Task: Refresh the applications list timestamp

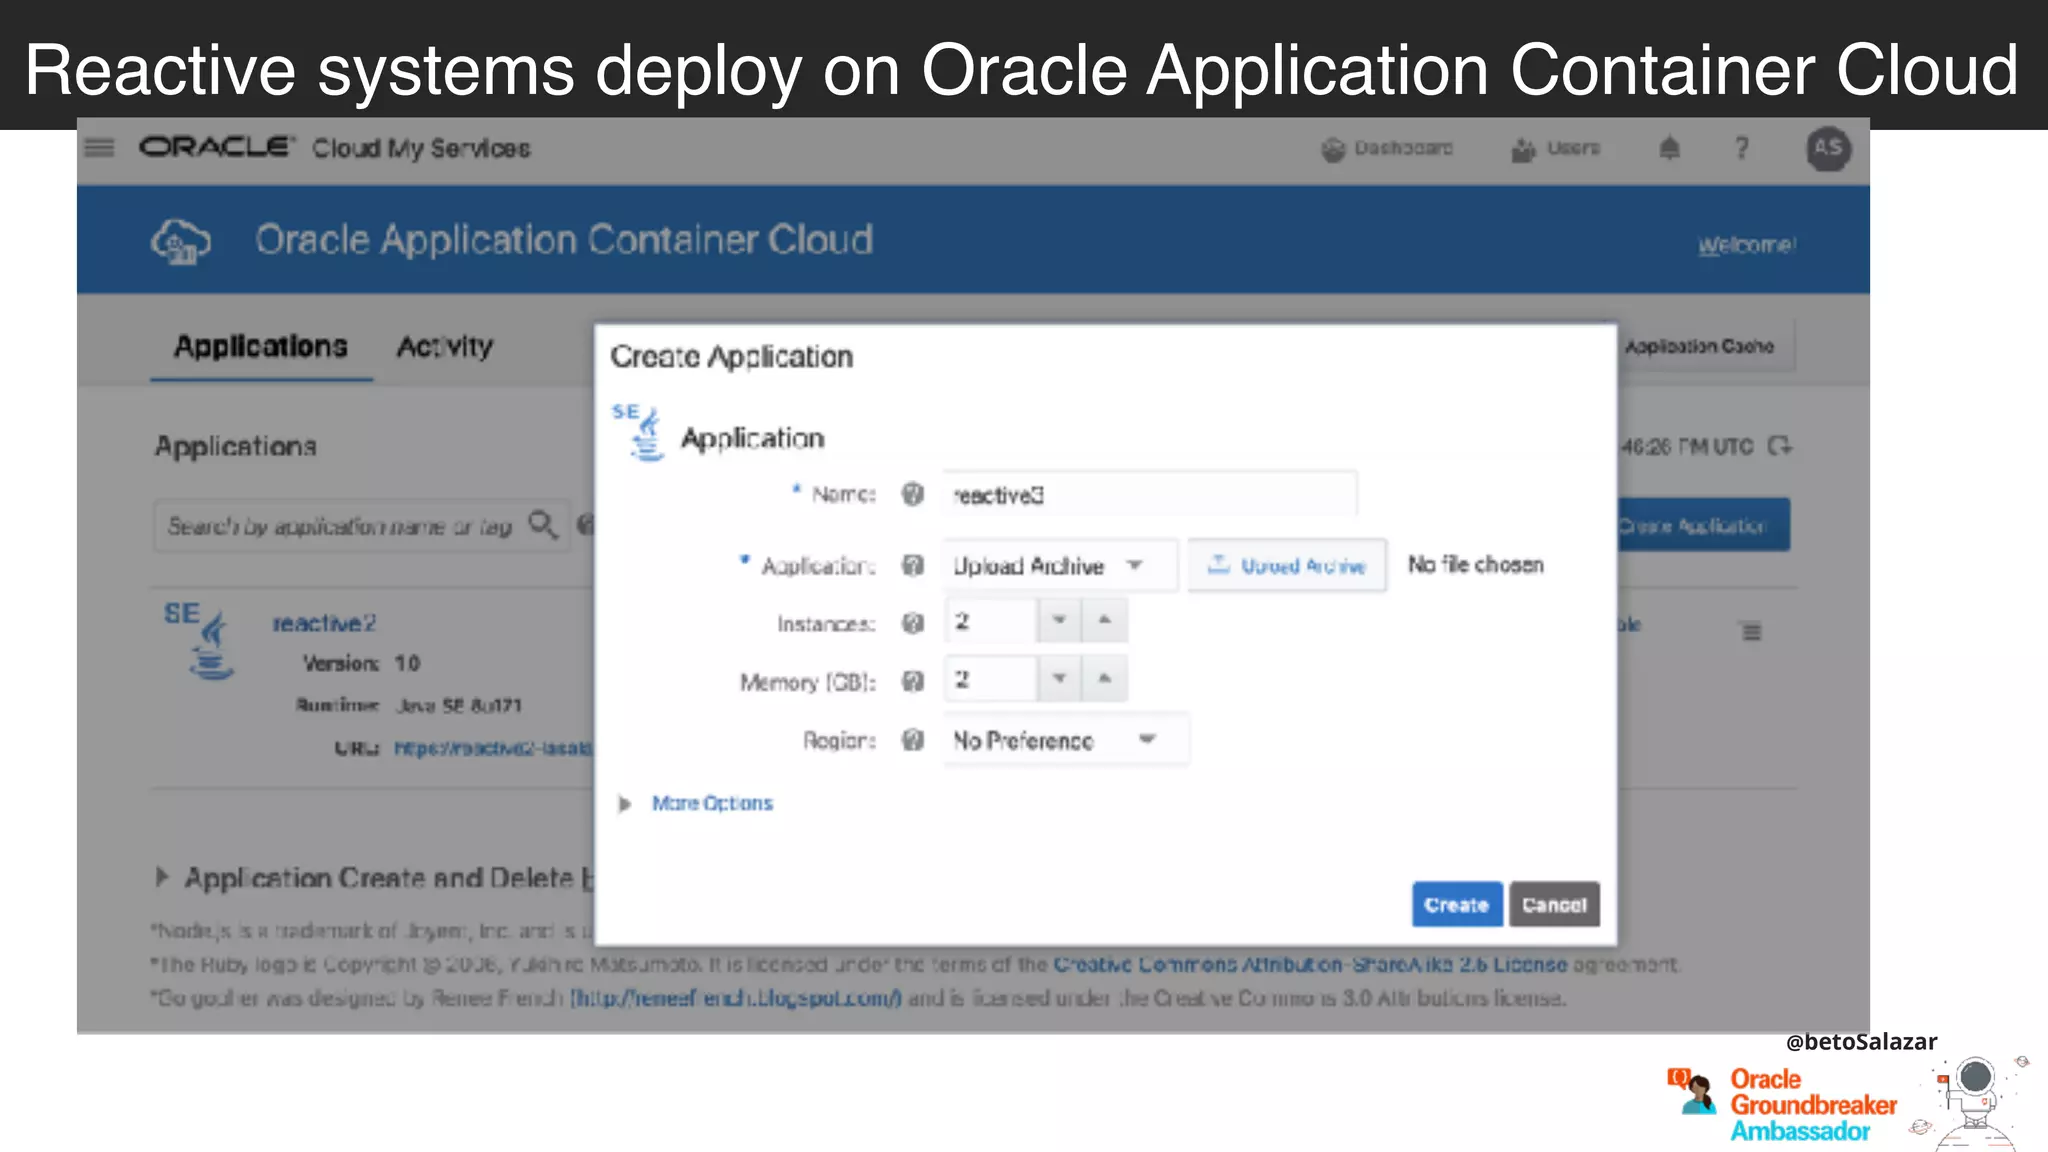Action: [x=1780, y=446]
